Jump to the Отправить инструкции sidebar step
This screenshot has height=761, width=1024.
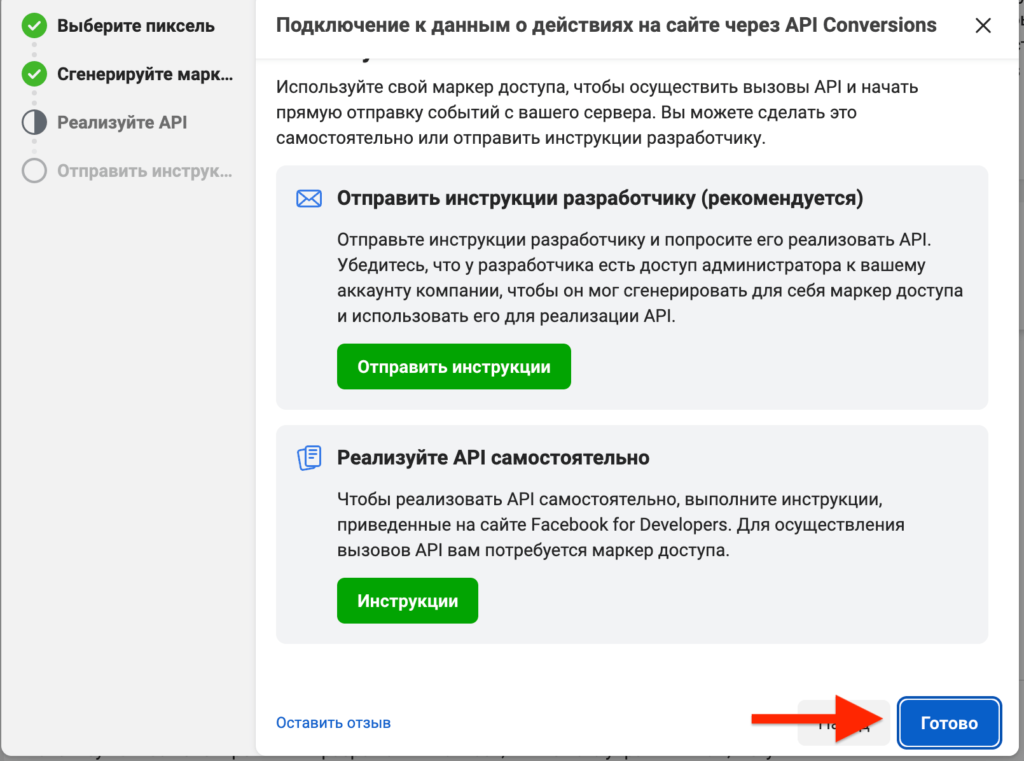(x=144, y=171)
